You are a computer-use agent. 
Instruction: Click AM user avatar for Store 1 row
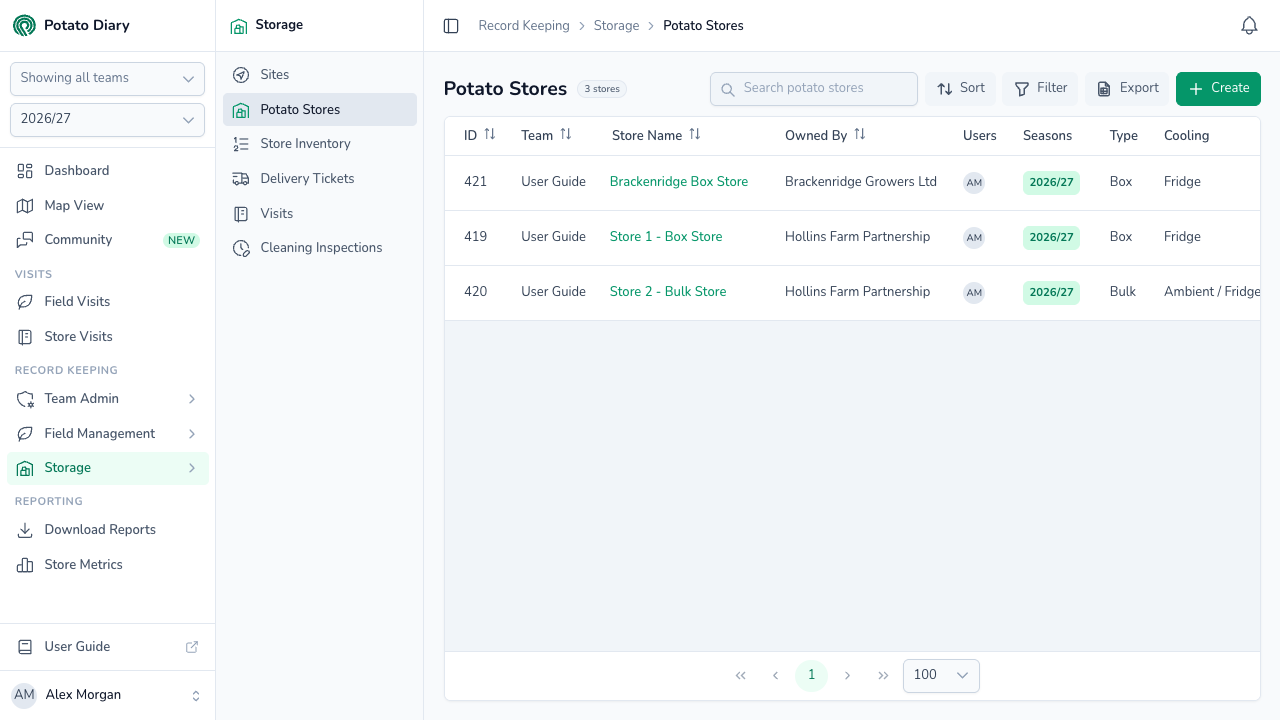point(974,238)
